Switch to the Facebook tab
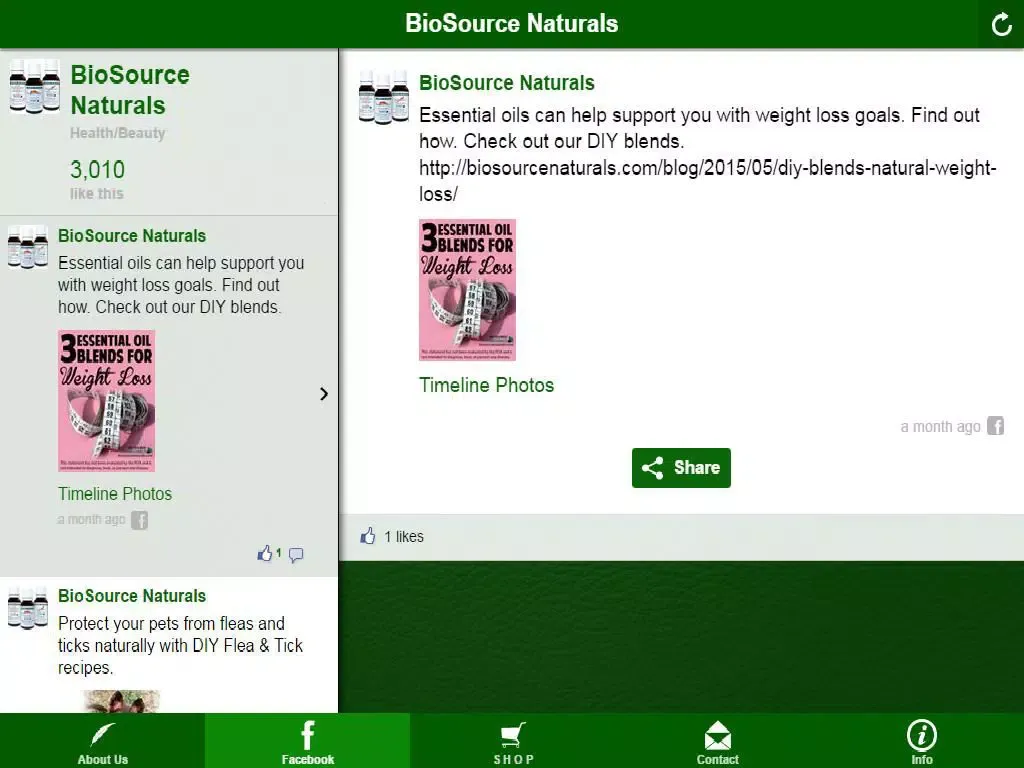1024x768 pixels. pyautogui.click(x=308, y=741)
